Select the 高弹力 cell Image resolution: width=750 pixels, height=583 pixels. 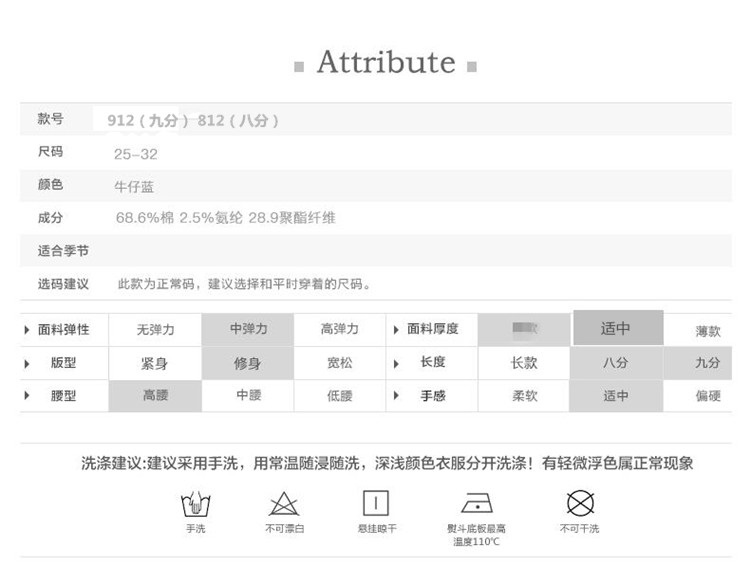[x=340, y=330]
